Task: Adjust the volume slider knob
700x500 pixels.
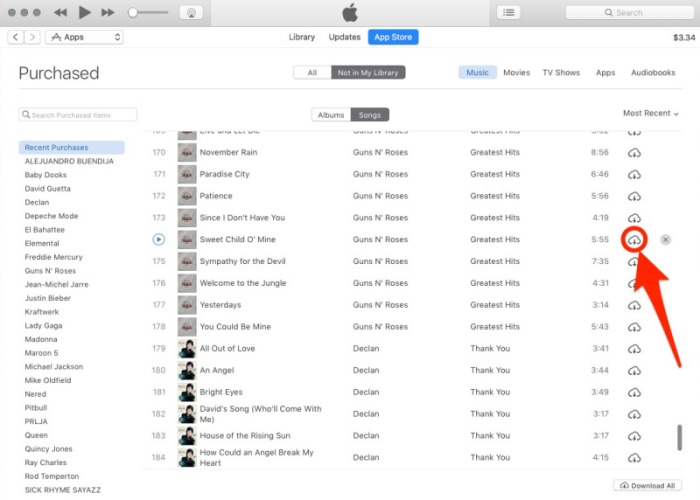Action: click(x=133, y=12)
